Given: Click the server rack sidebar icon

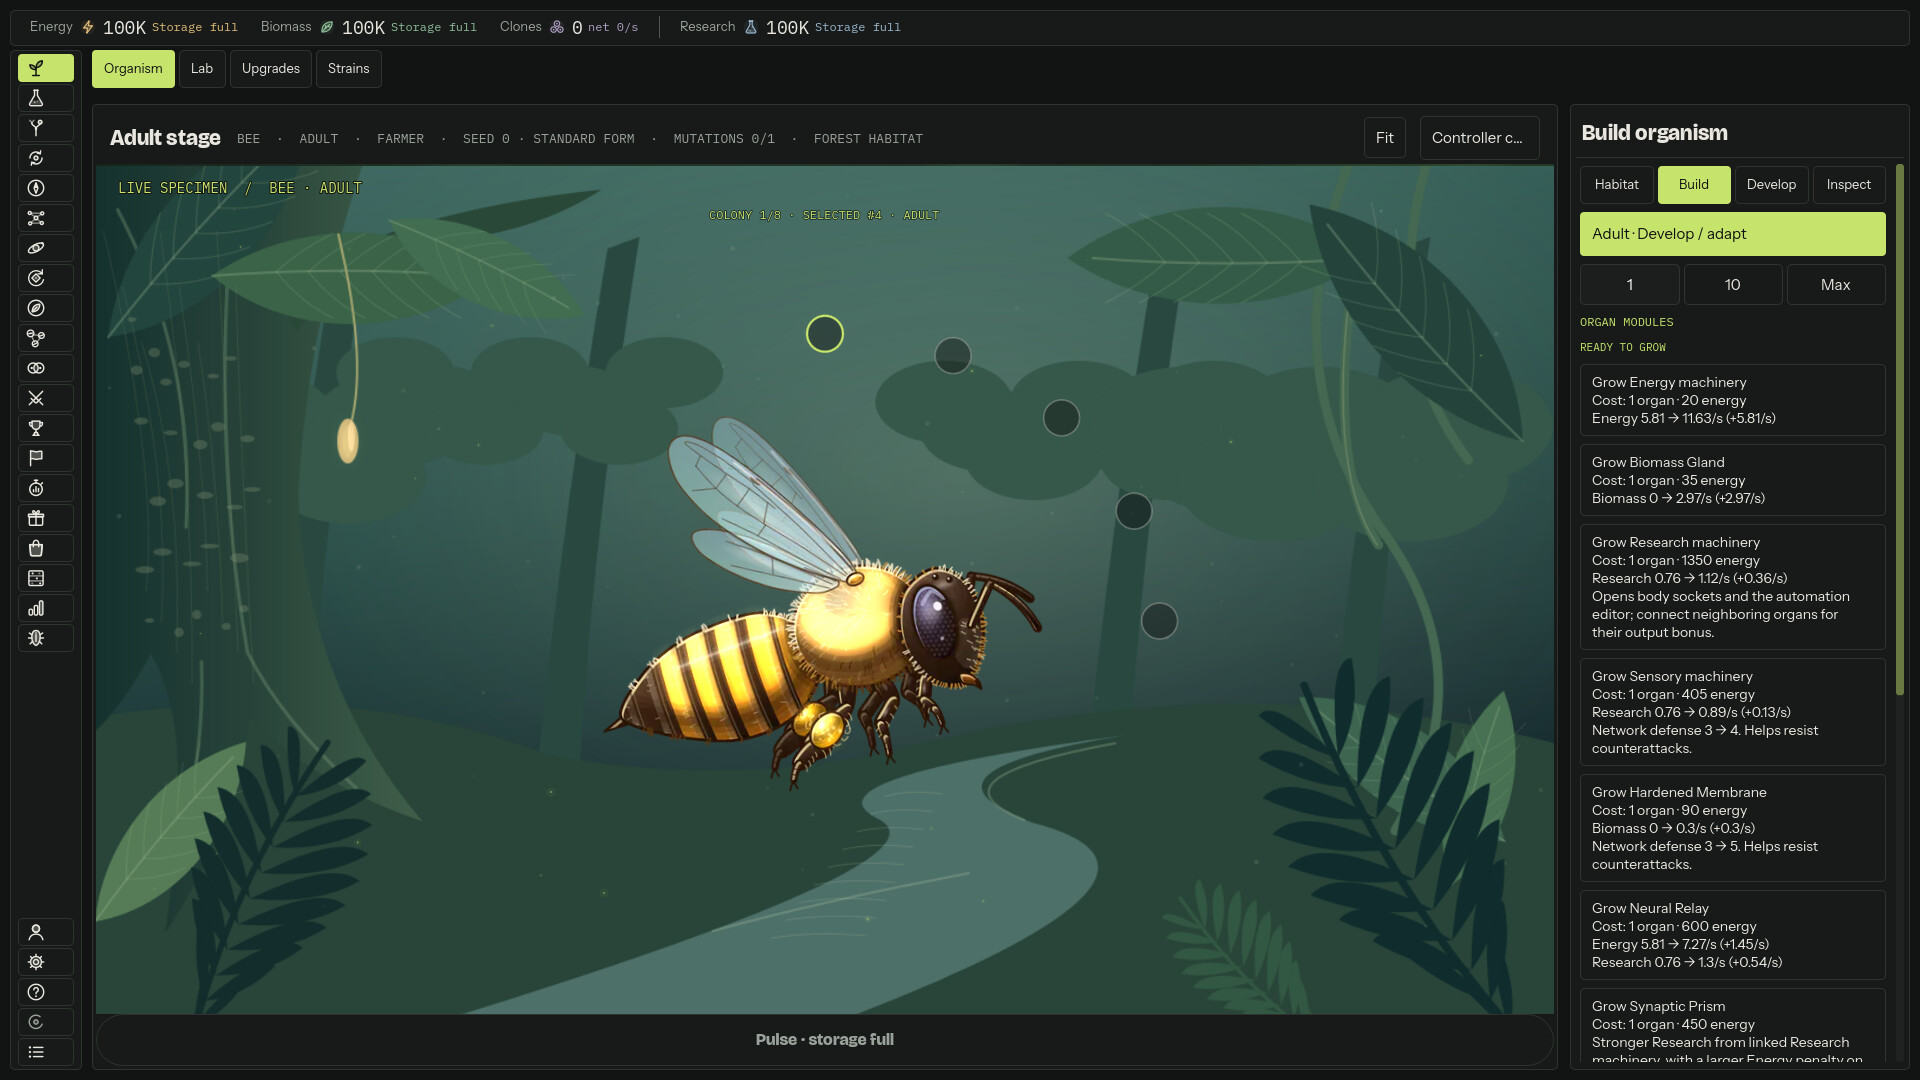Looking at the screenshot, I should [45, 578].
